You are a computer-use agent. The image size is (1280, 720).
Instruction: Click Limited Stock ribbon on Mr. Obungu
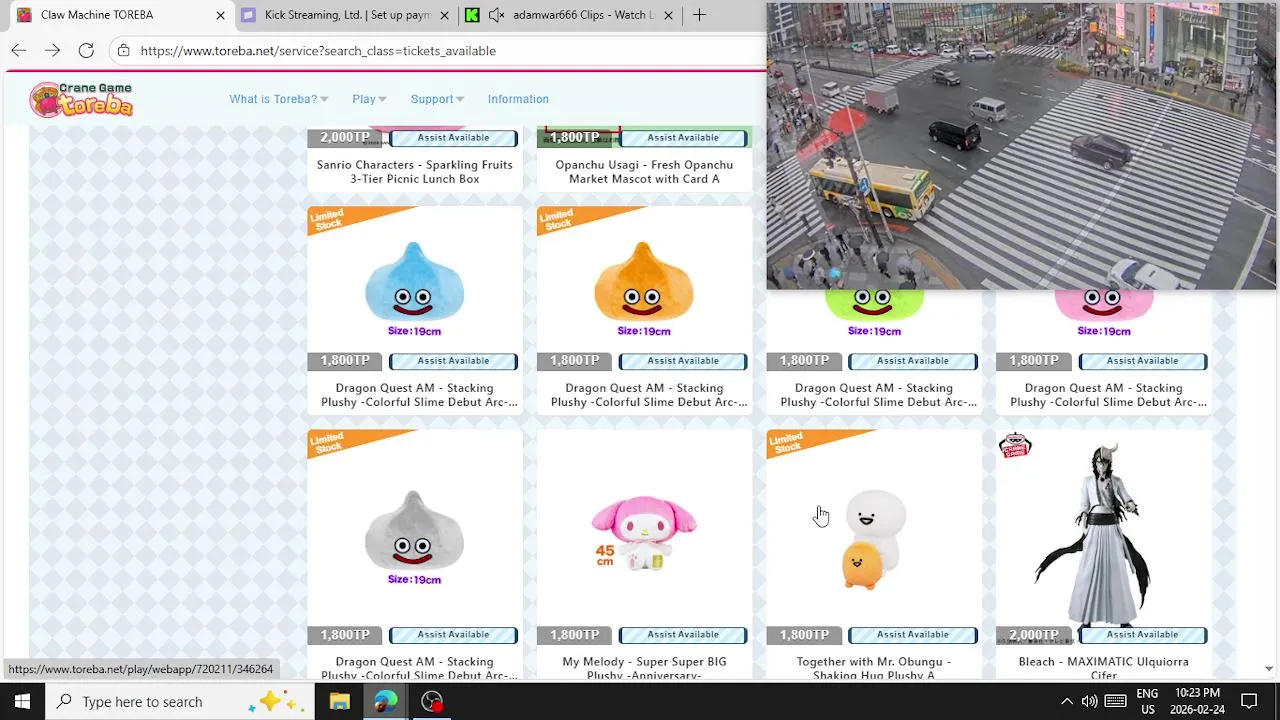point(800,442)
